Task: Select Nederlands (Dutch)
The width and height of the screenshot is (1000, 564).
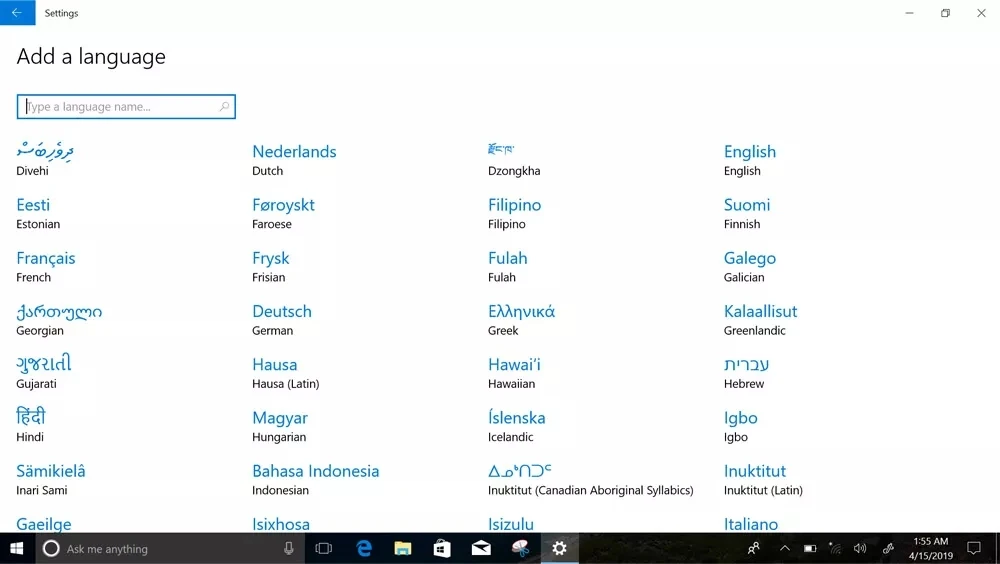Action: point(294,160)
